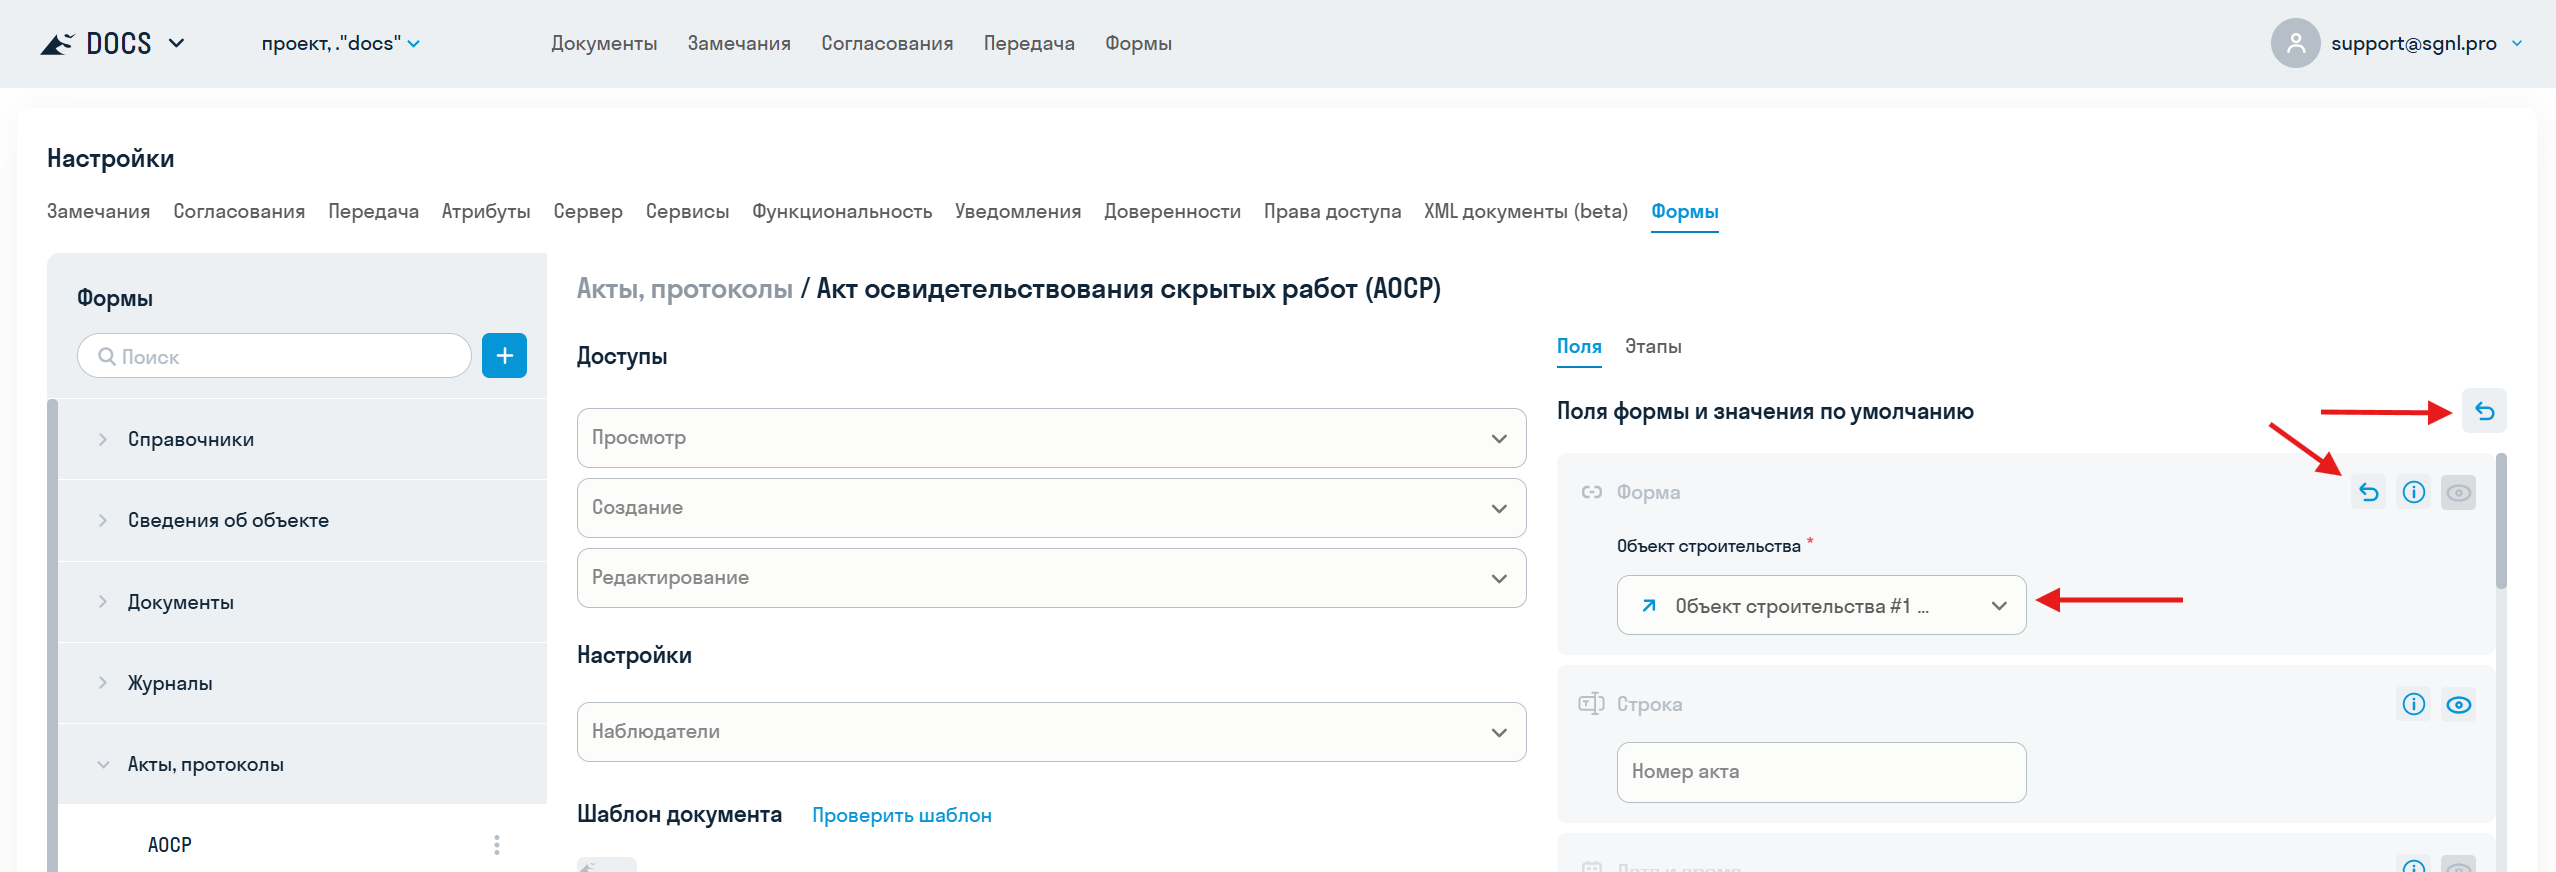Viewport: 2556px width, 872px height.
Task: Select the Уведомления settings tab
Action: (1018, 211)
